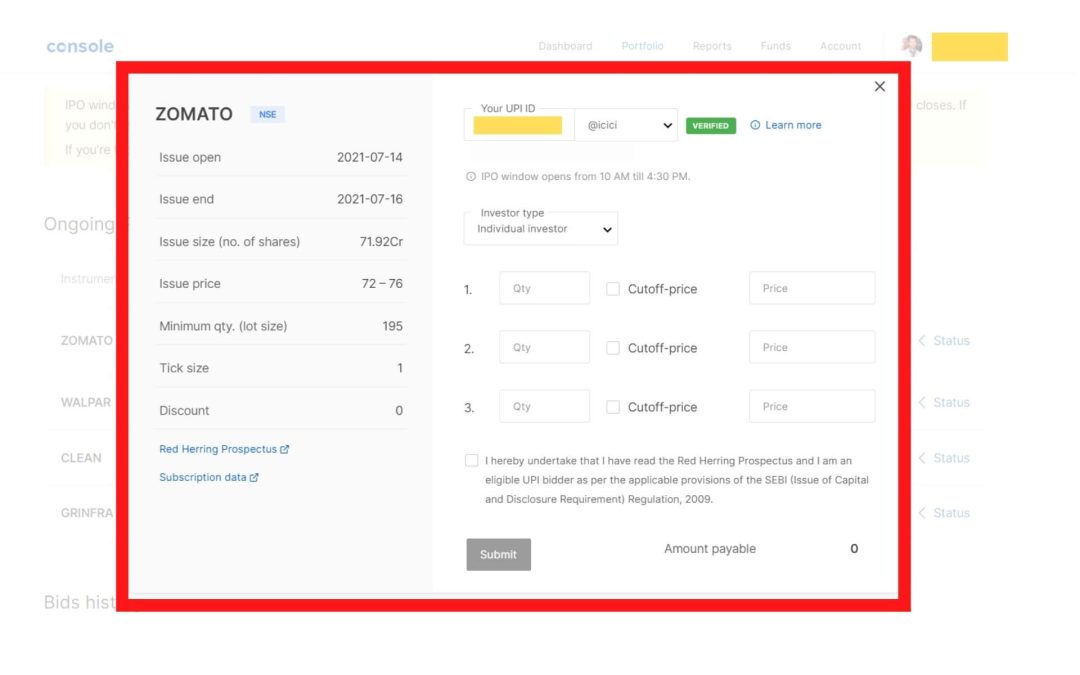
Task: Tick Cutoff-price checkbox for bid 1
Action: pos(612,289)
